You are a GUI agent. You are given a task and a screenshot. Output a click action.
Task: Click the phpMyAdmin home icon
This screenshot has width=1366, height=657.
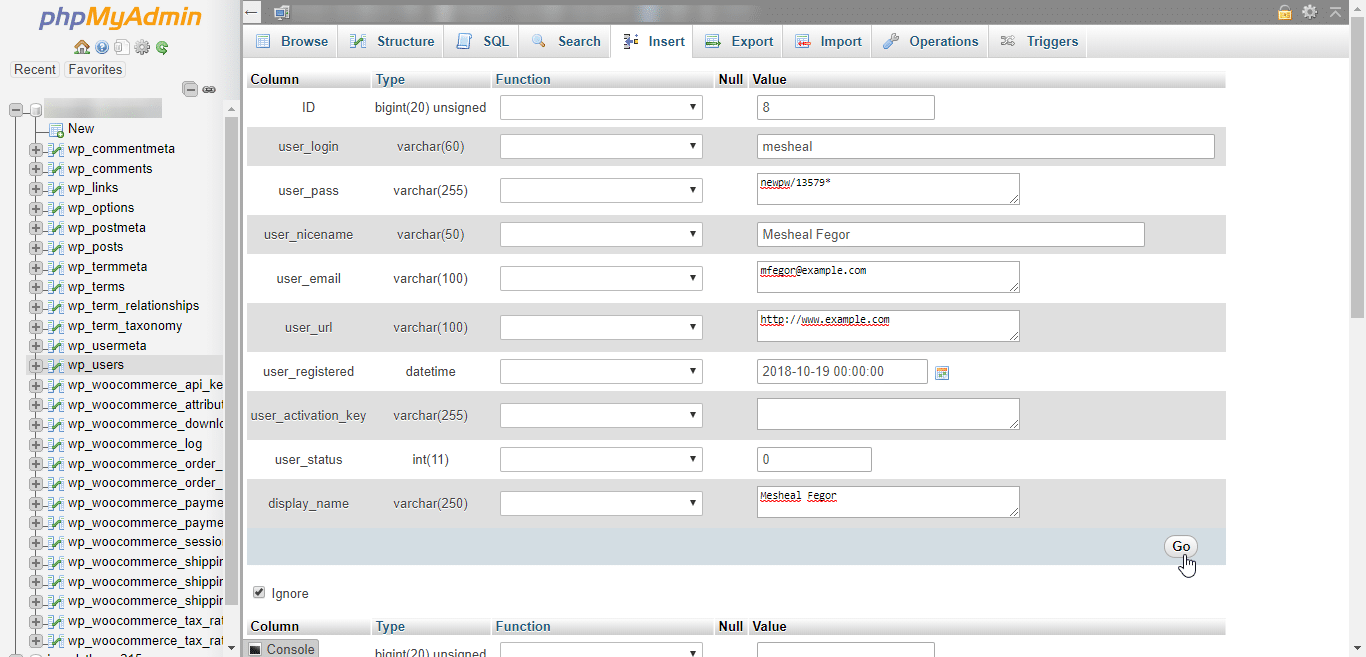[x=82, y=47]
